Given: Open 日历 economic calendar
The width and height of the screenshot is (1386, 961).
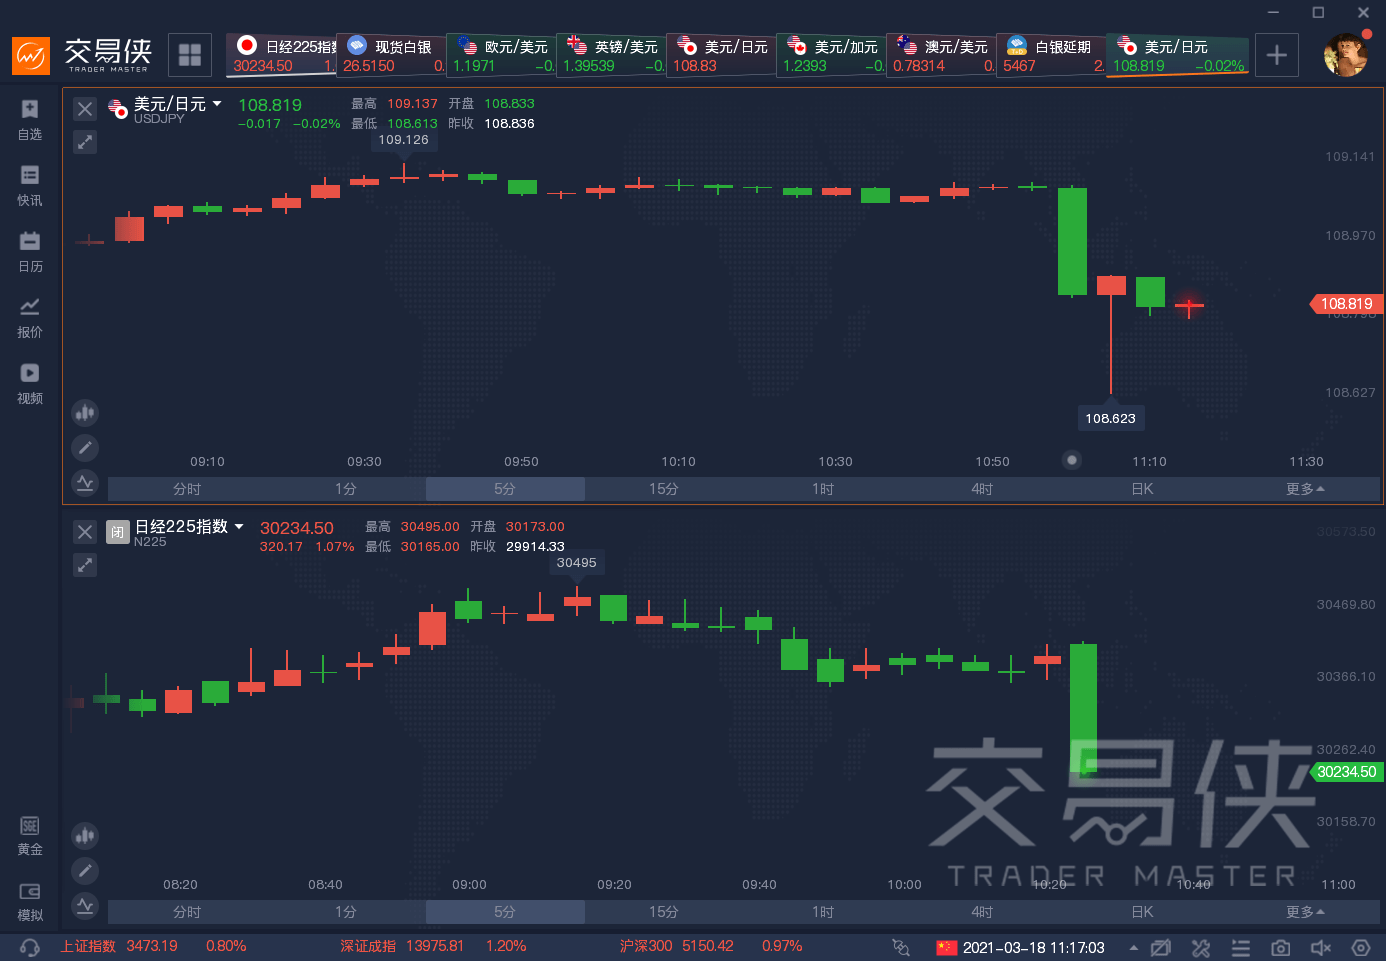Looking at the screenshot, I should click(x=30, y=252).
